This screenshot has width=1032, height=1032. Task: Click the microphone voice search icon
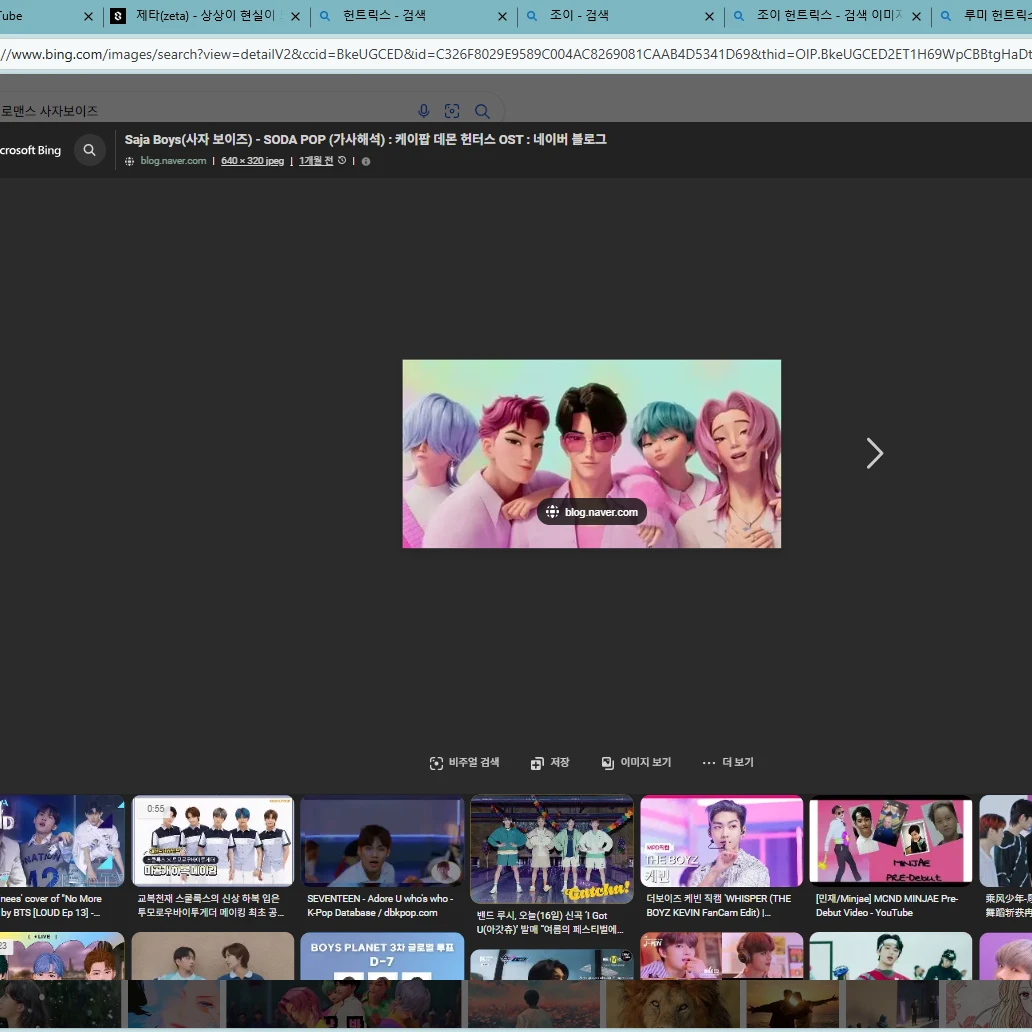point(424,111)
